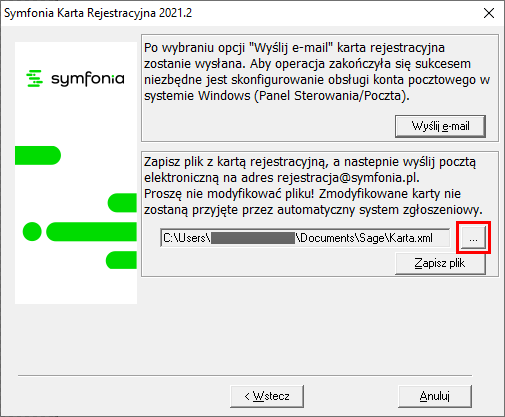
Task: Save the registration card with Zapisz plik
Action: 440,263
